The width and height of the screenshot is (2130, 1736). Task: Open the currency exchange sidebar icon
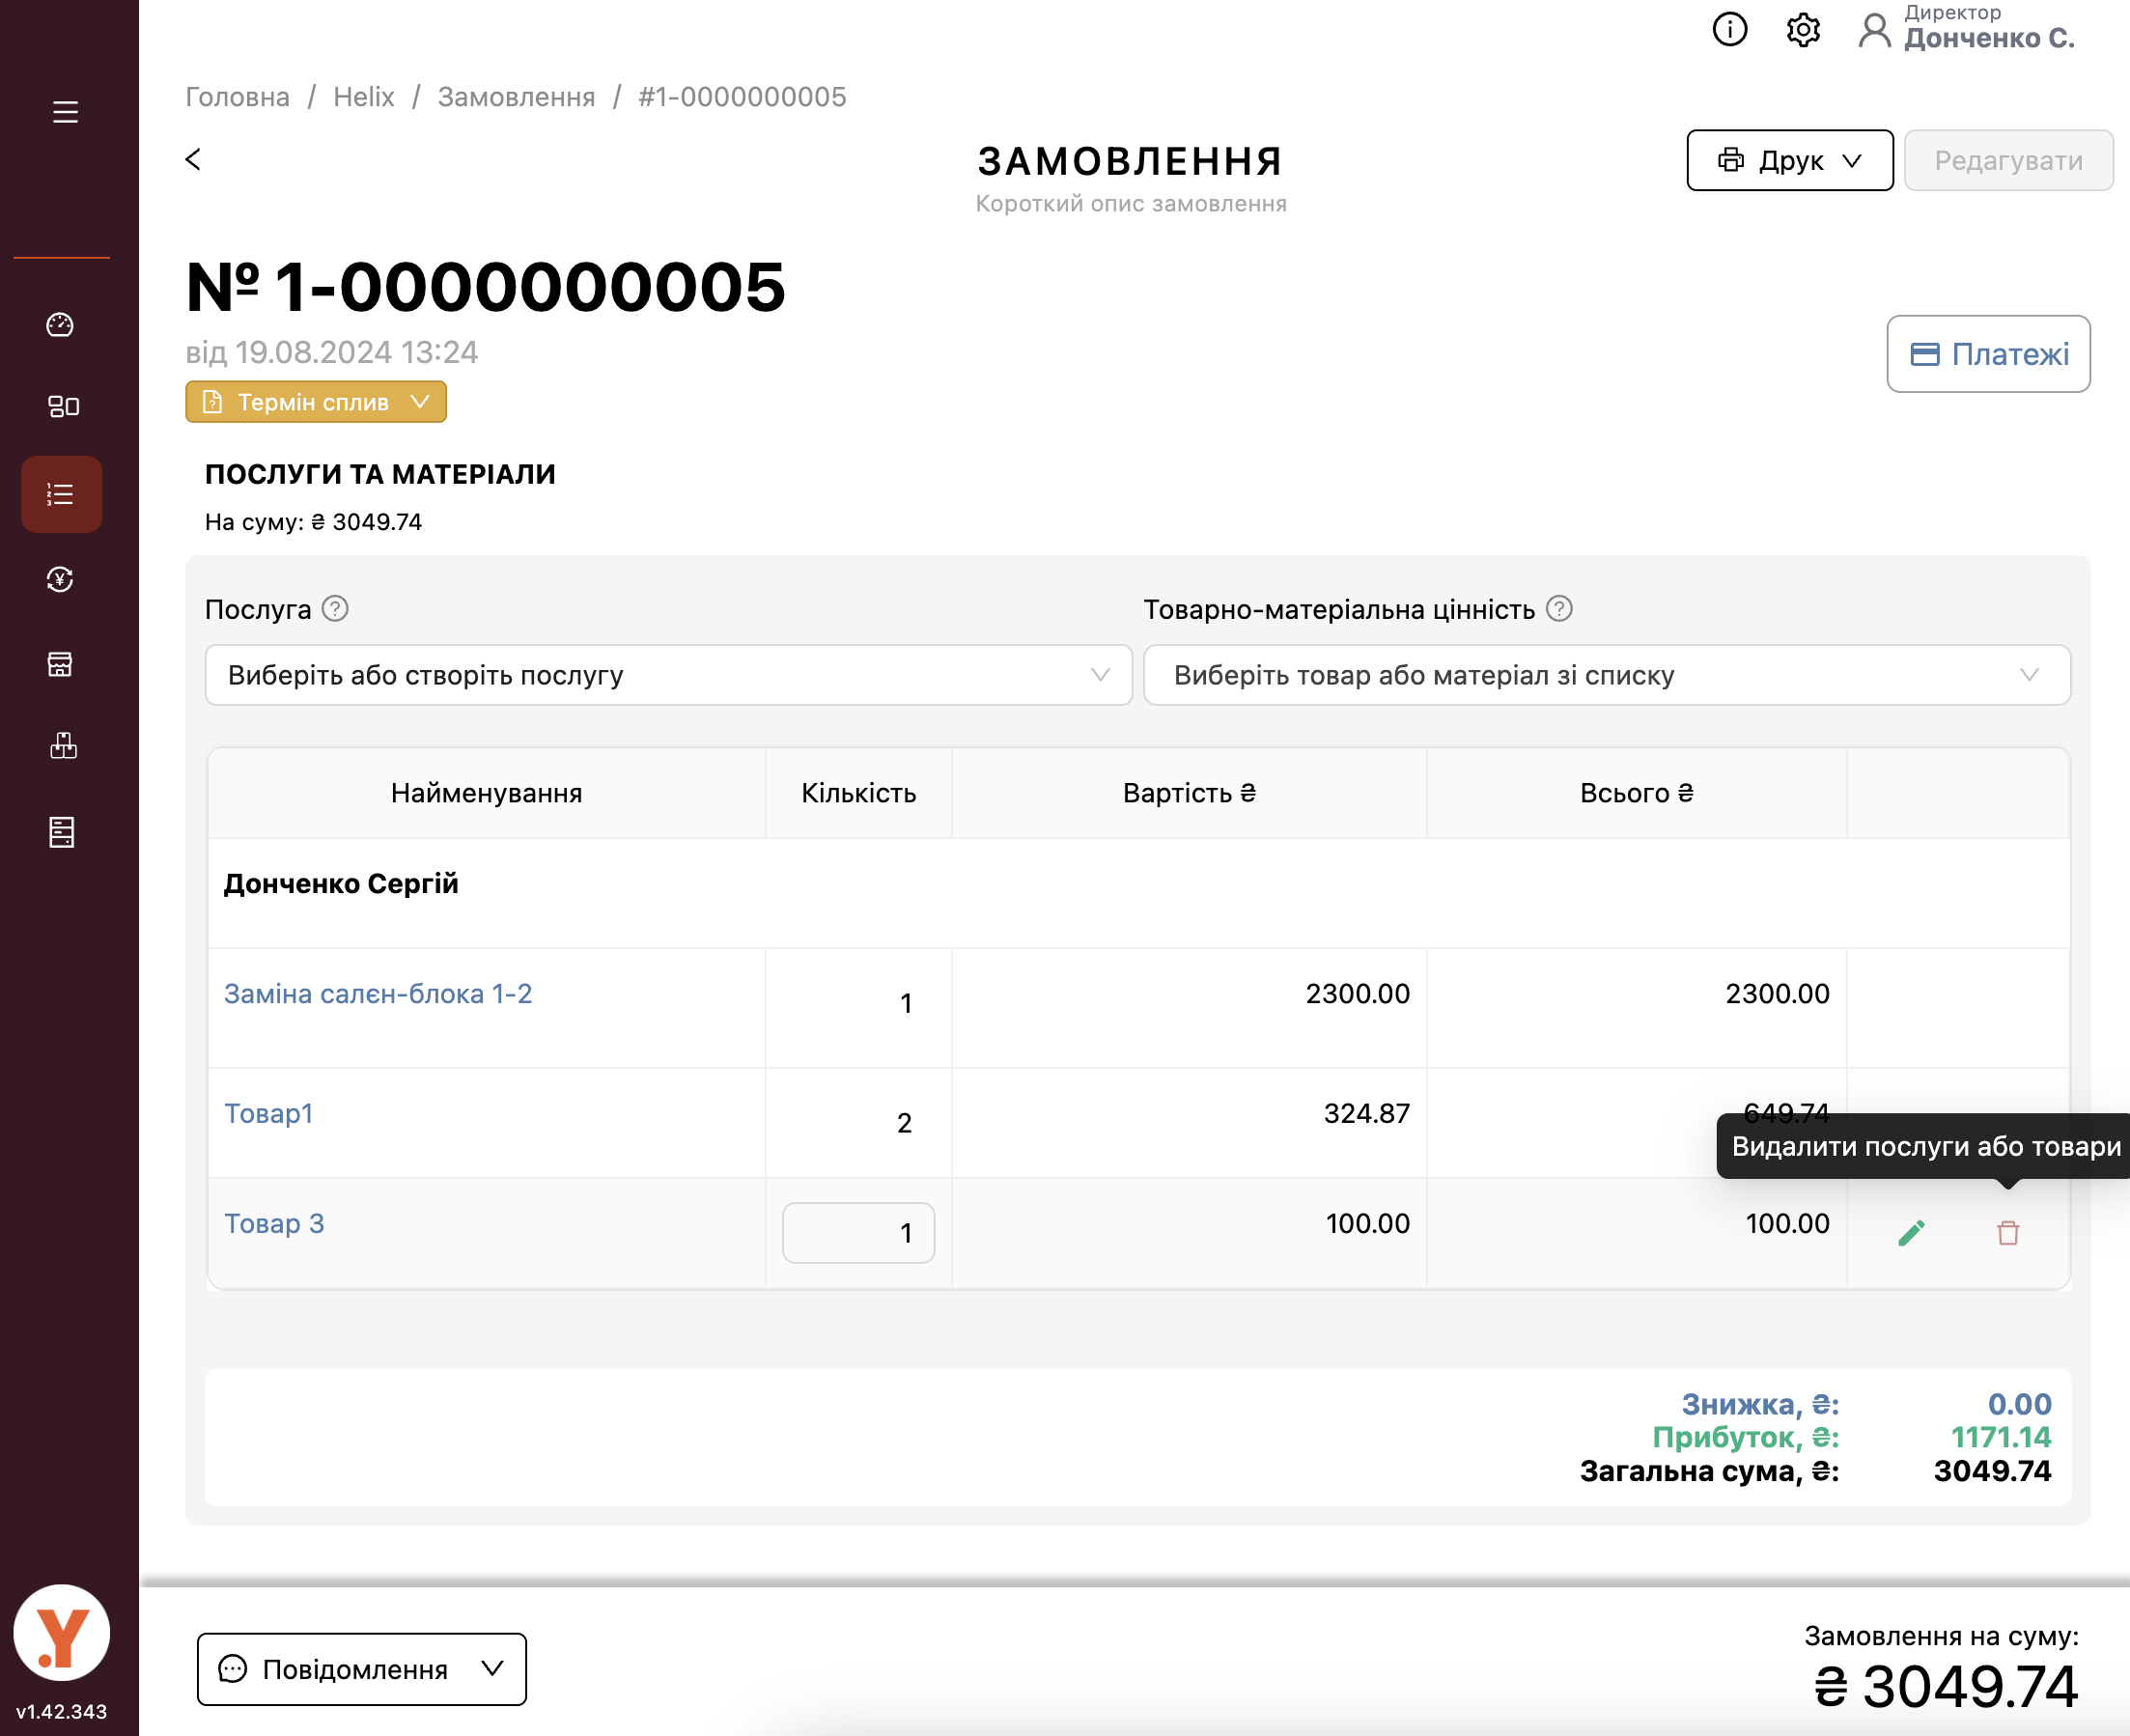click(x=61, y=579)
